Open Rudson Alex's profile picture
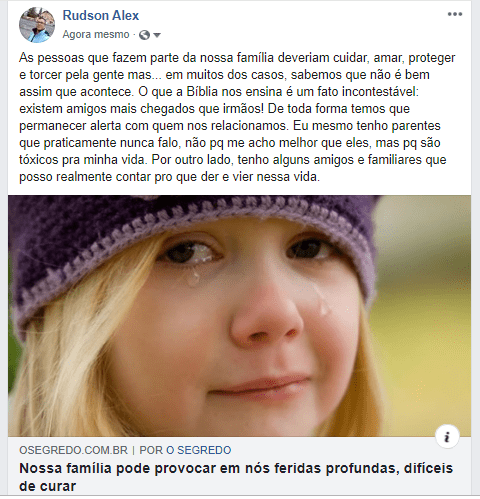 pos(37,25)
